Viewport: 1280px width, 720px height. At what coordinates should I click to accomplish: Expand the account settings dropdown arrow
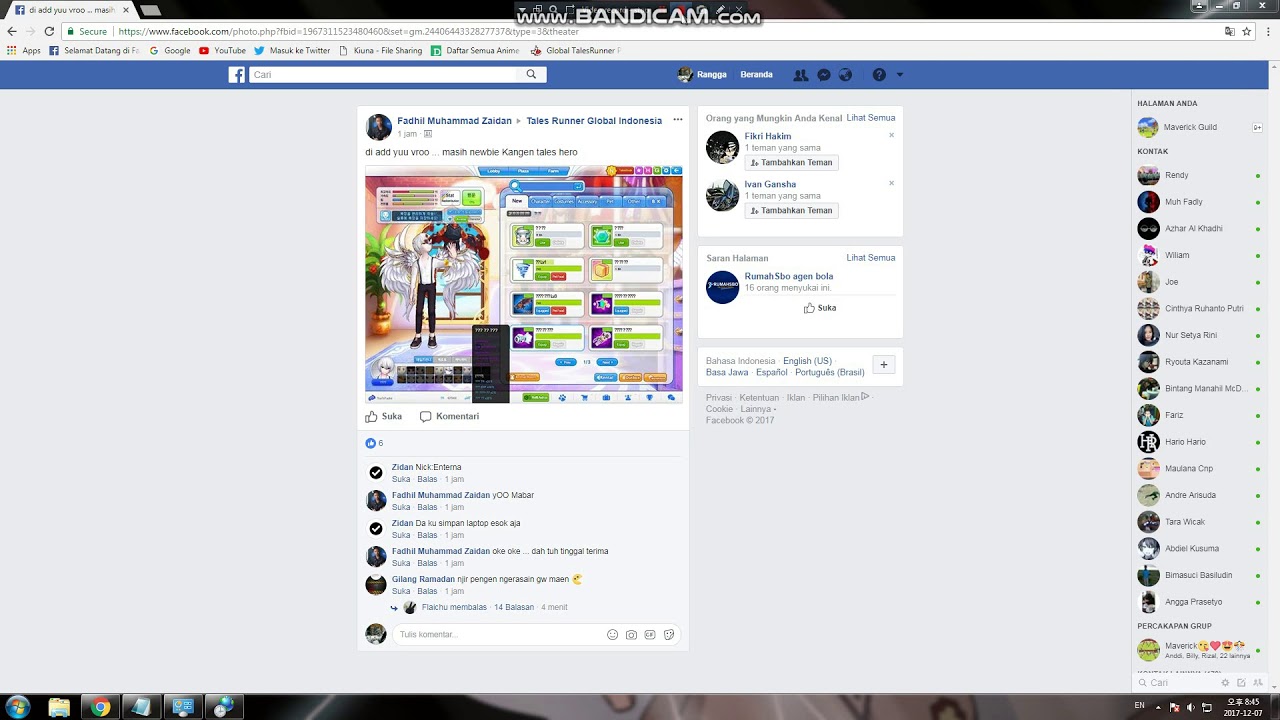pos(899,75)
